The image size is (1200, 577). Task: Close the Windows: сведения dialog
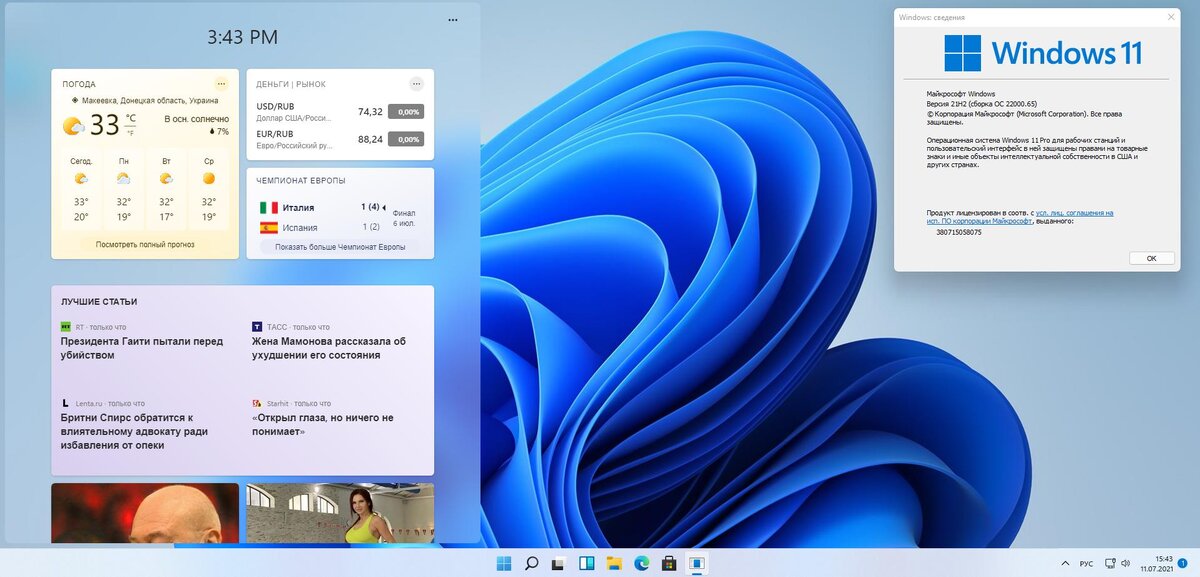(x=1172, y=17)
